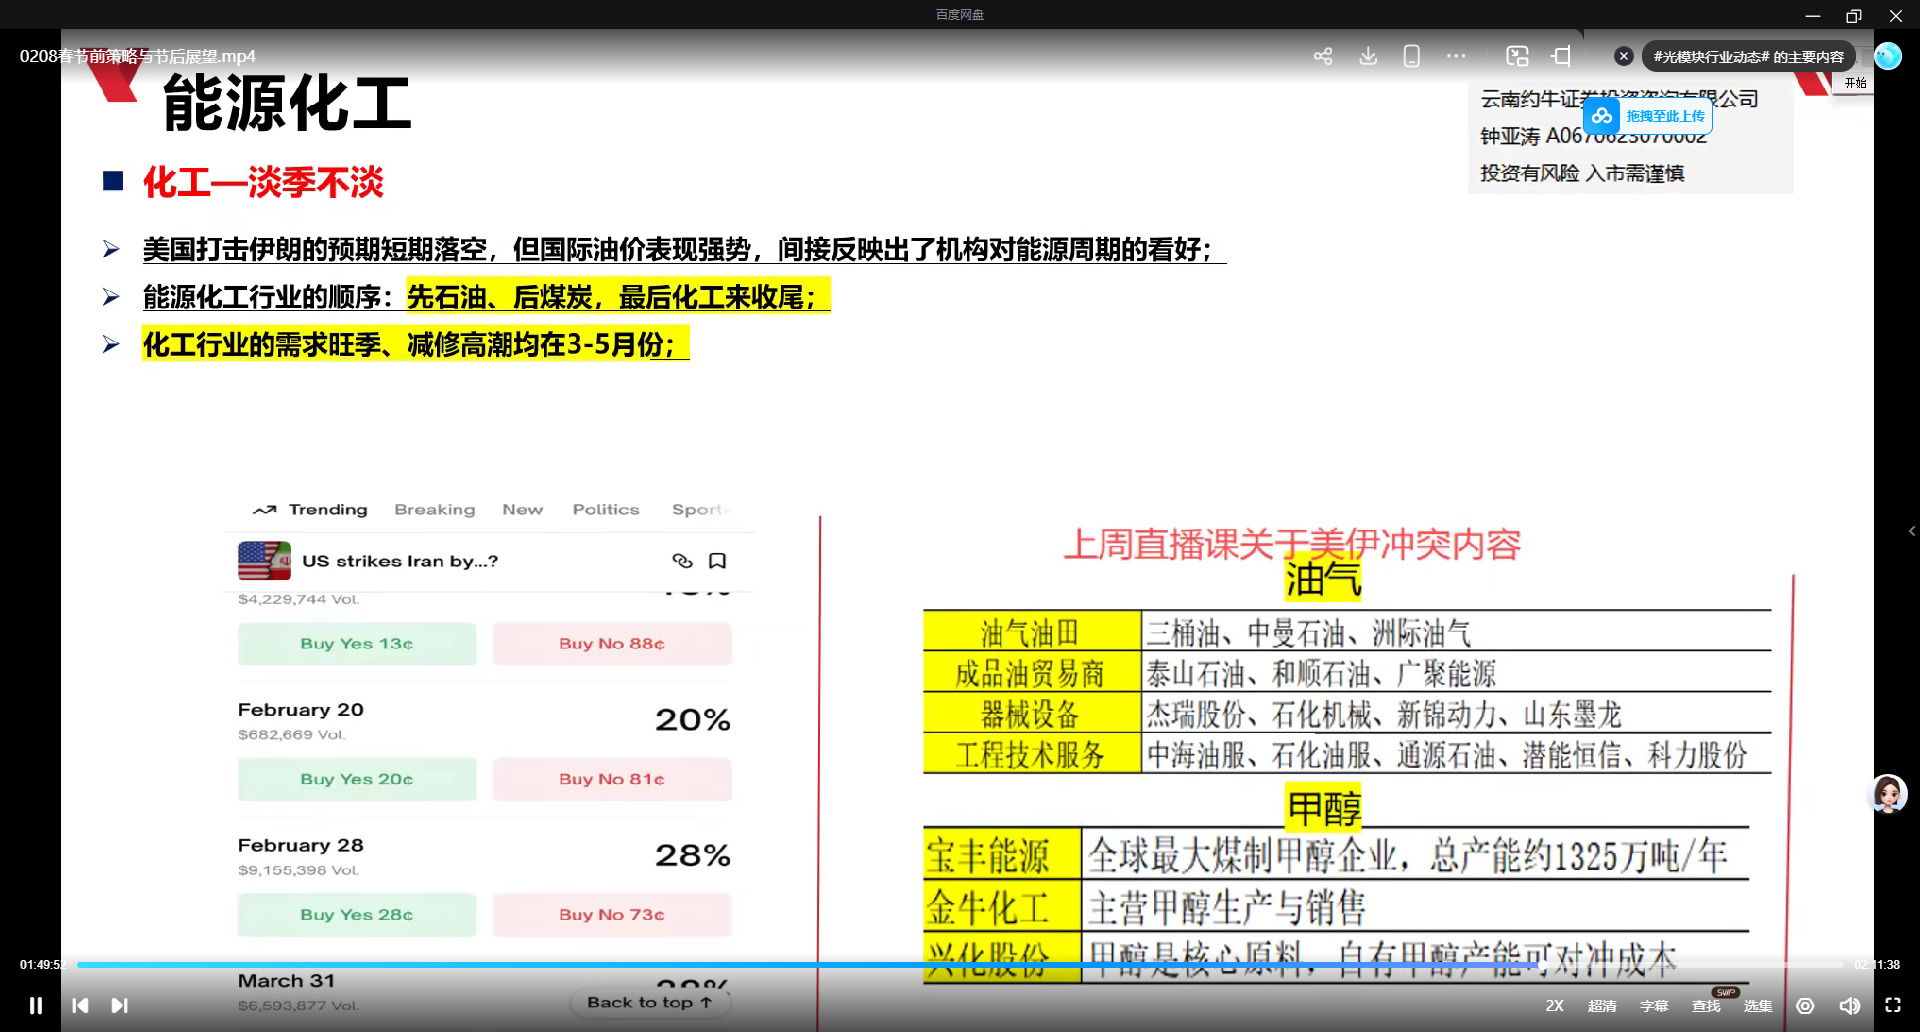Click the 金牛化工 table cell
Screen dimensions: 1920x1032
(x=1002, y=908)
